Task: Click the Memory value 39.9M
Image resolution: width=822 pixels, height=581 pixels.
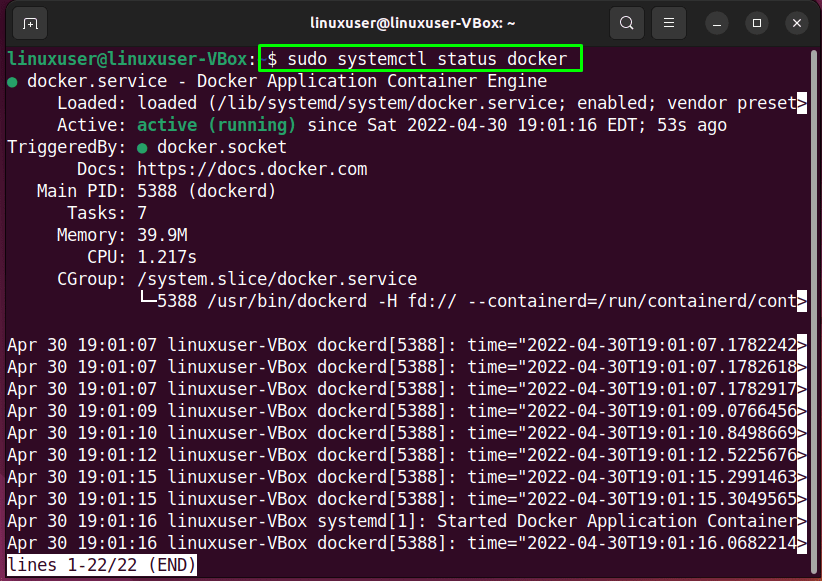Action: (x=162, y=235)
